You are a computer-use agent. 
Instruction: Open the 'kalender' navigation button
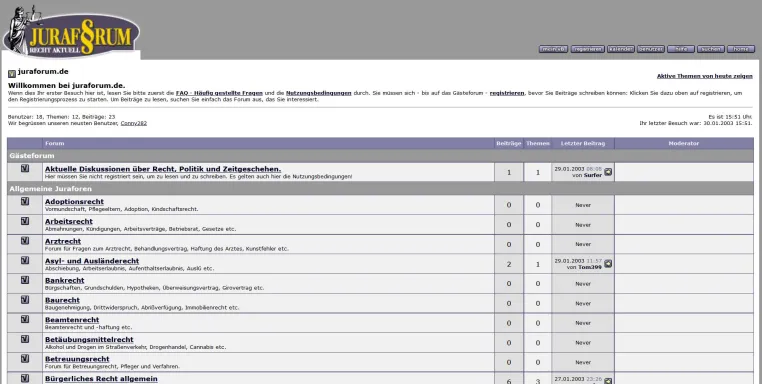tap(621, 49)
